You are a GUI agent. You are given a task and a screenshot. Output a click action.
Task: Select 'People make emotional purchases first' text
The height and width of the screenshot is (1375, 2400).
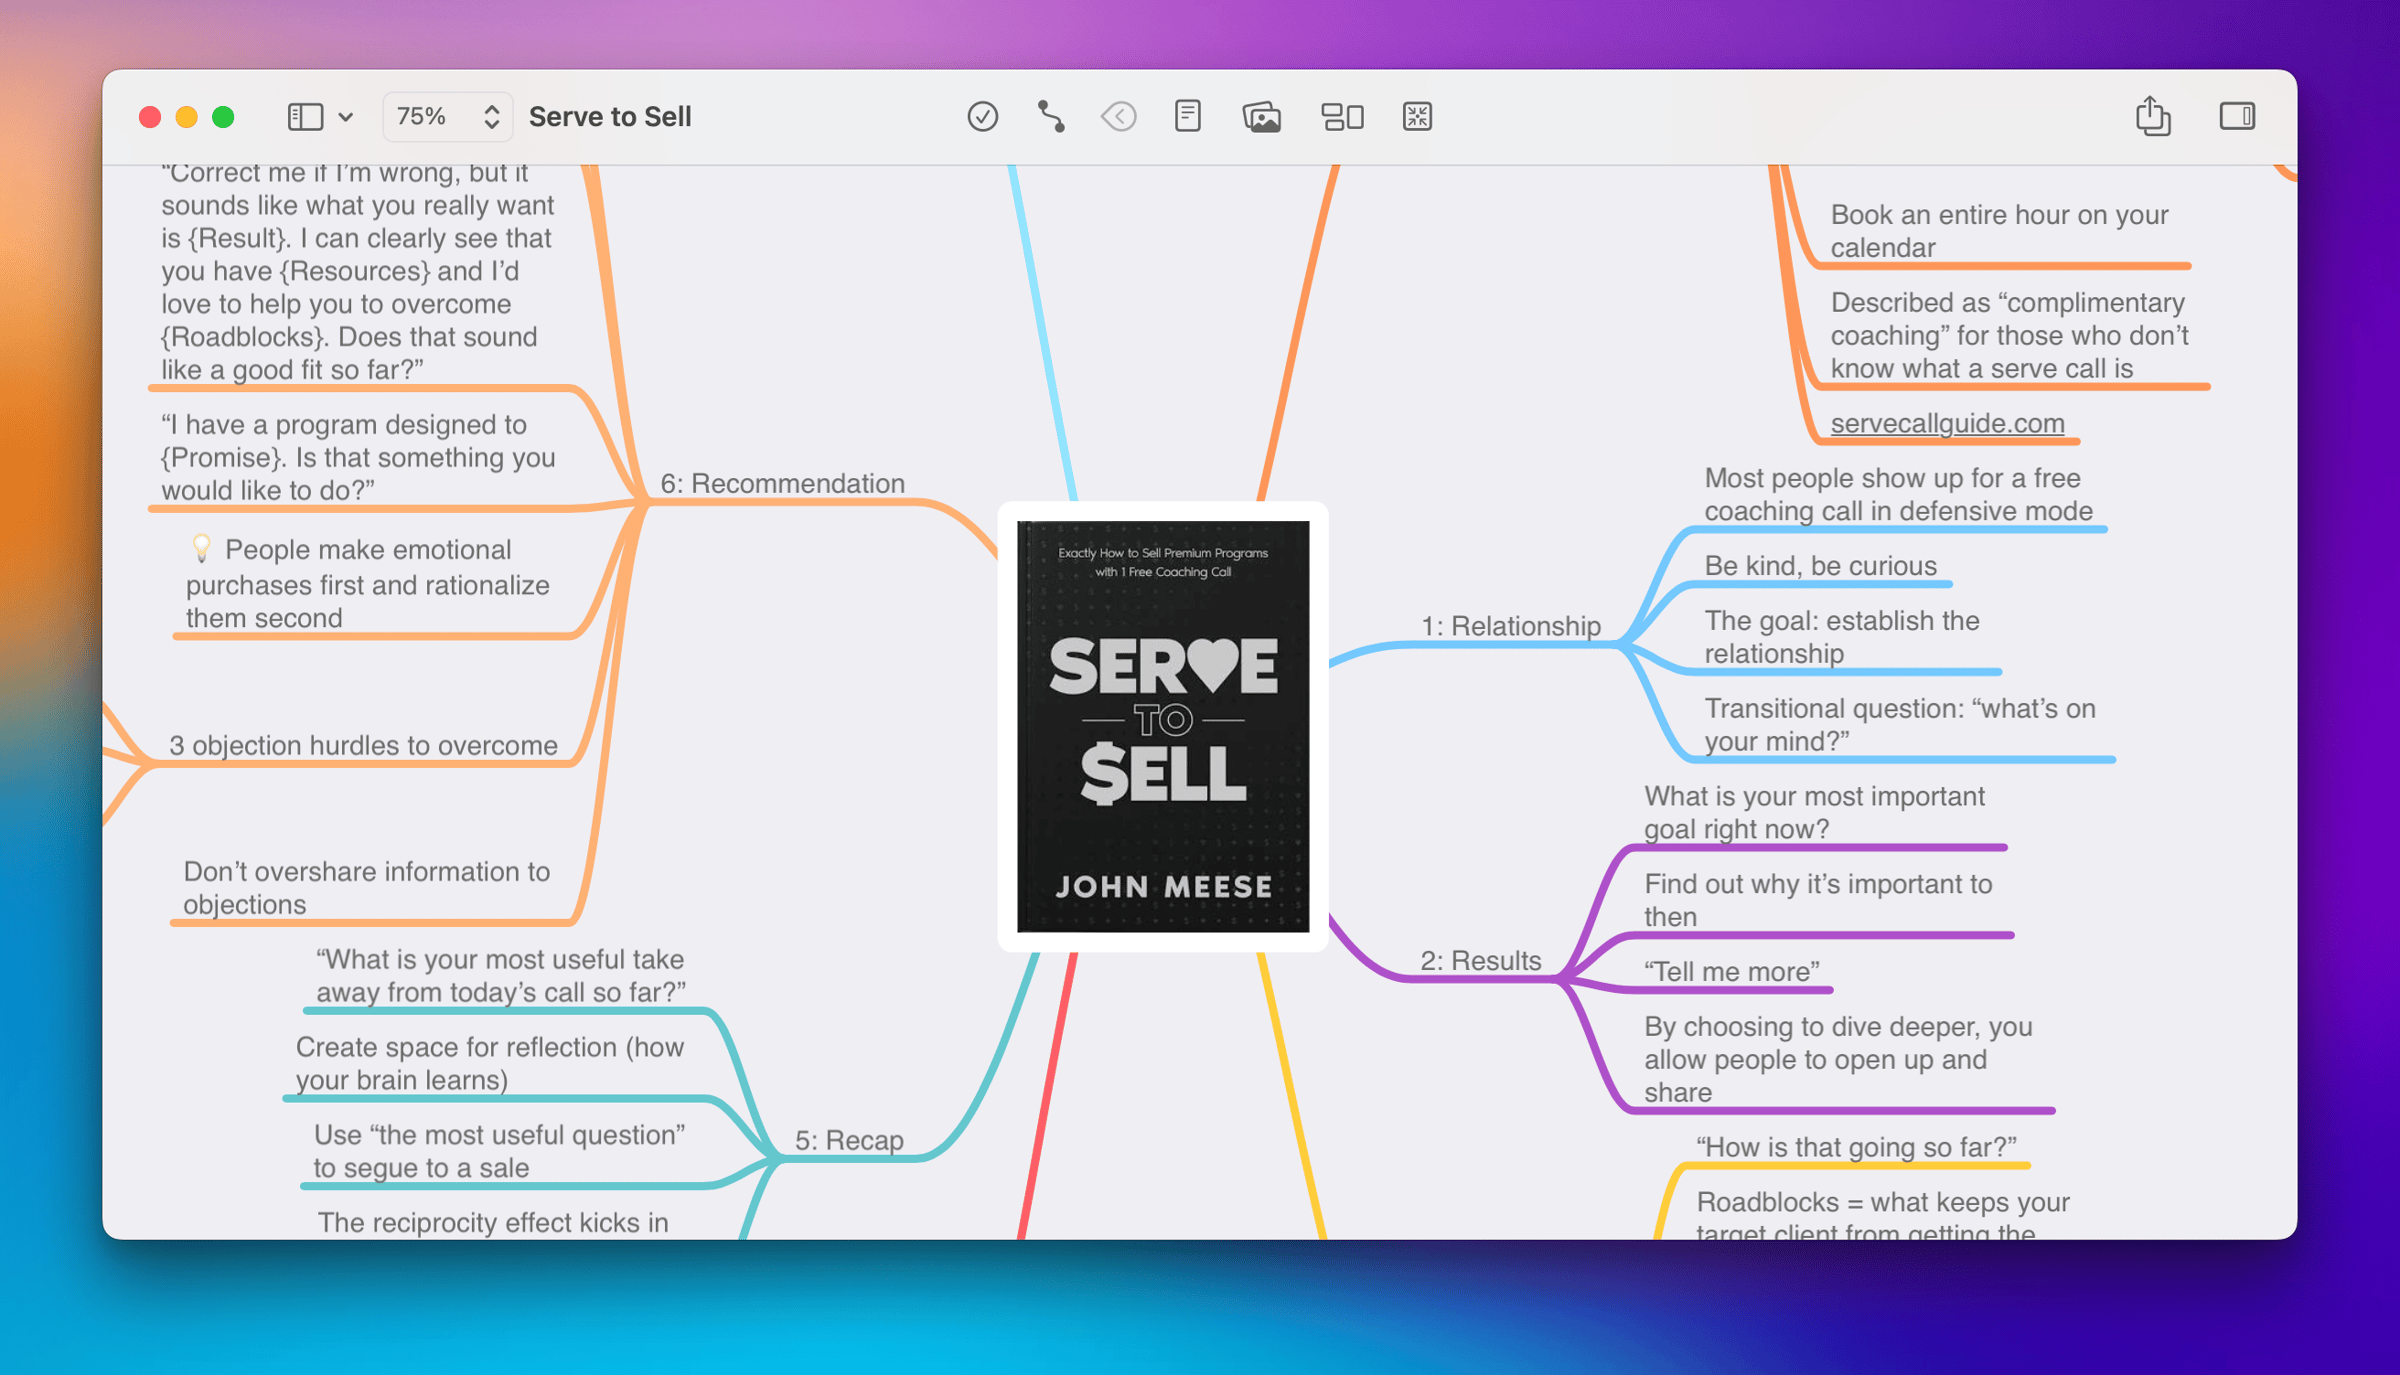point(367,584)
